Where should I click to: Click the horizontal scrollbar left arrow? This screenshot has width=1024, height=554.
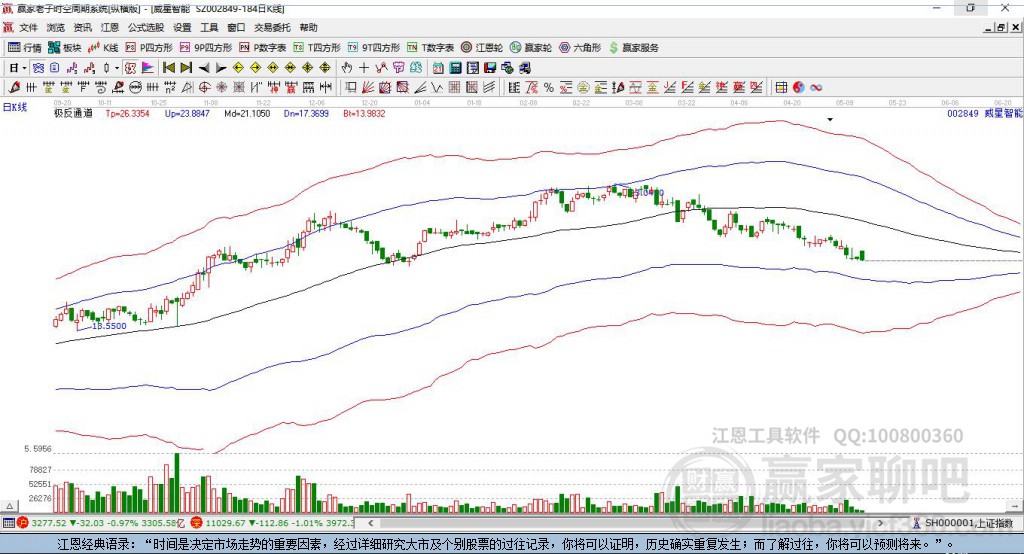point(370,523)
